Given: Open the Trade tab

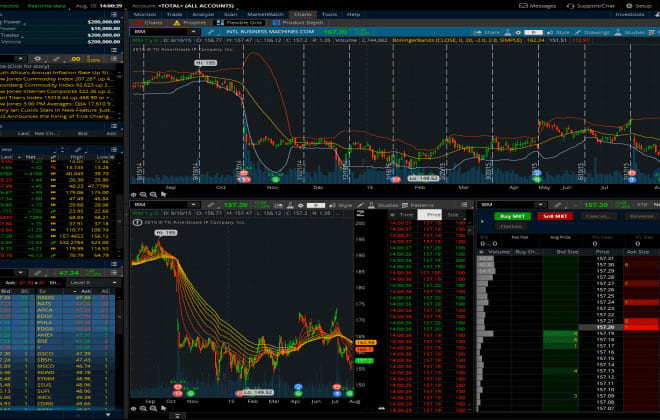Looking at the screenshot, I should [x=174, y=14].
